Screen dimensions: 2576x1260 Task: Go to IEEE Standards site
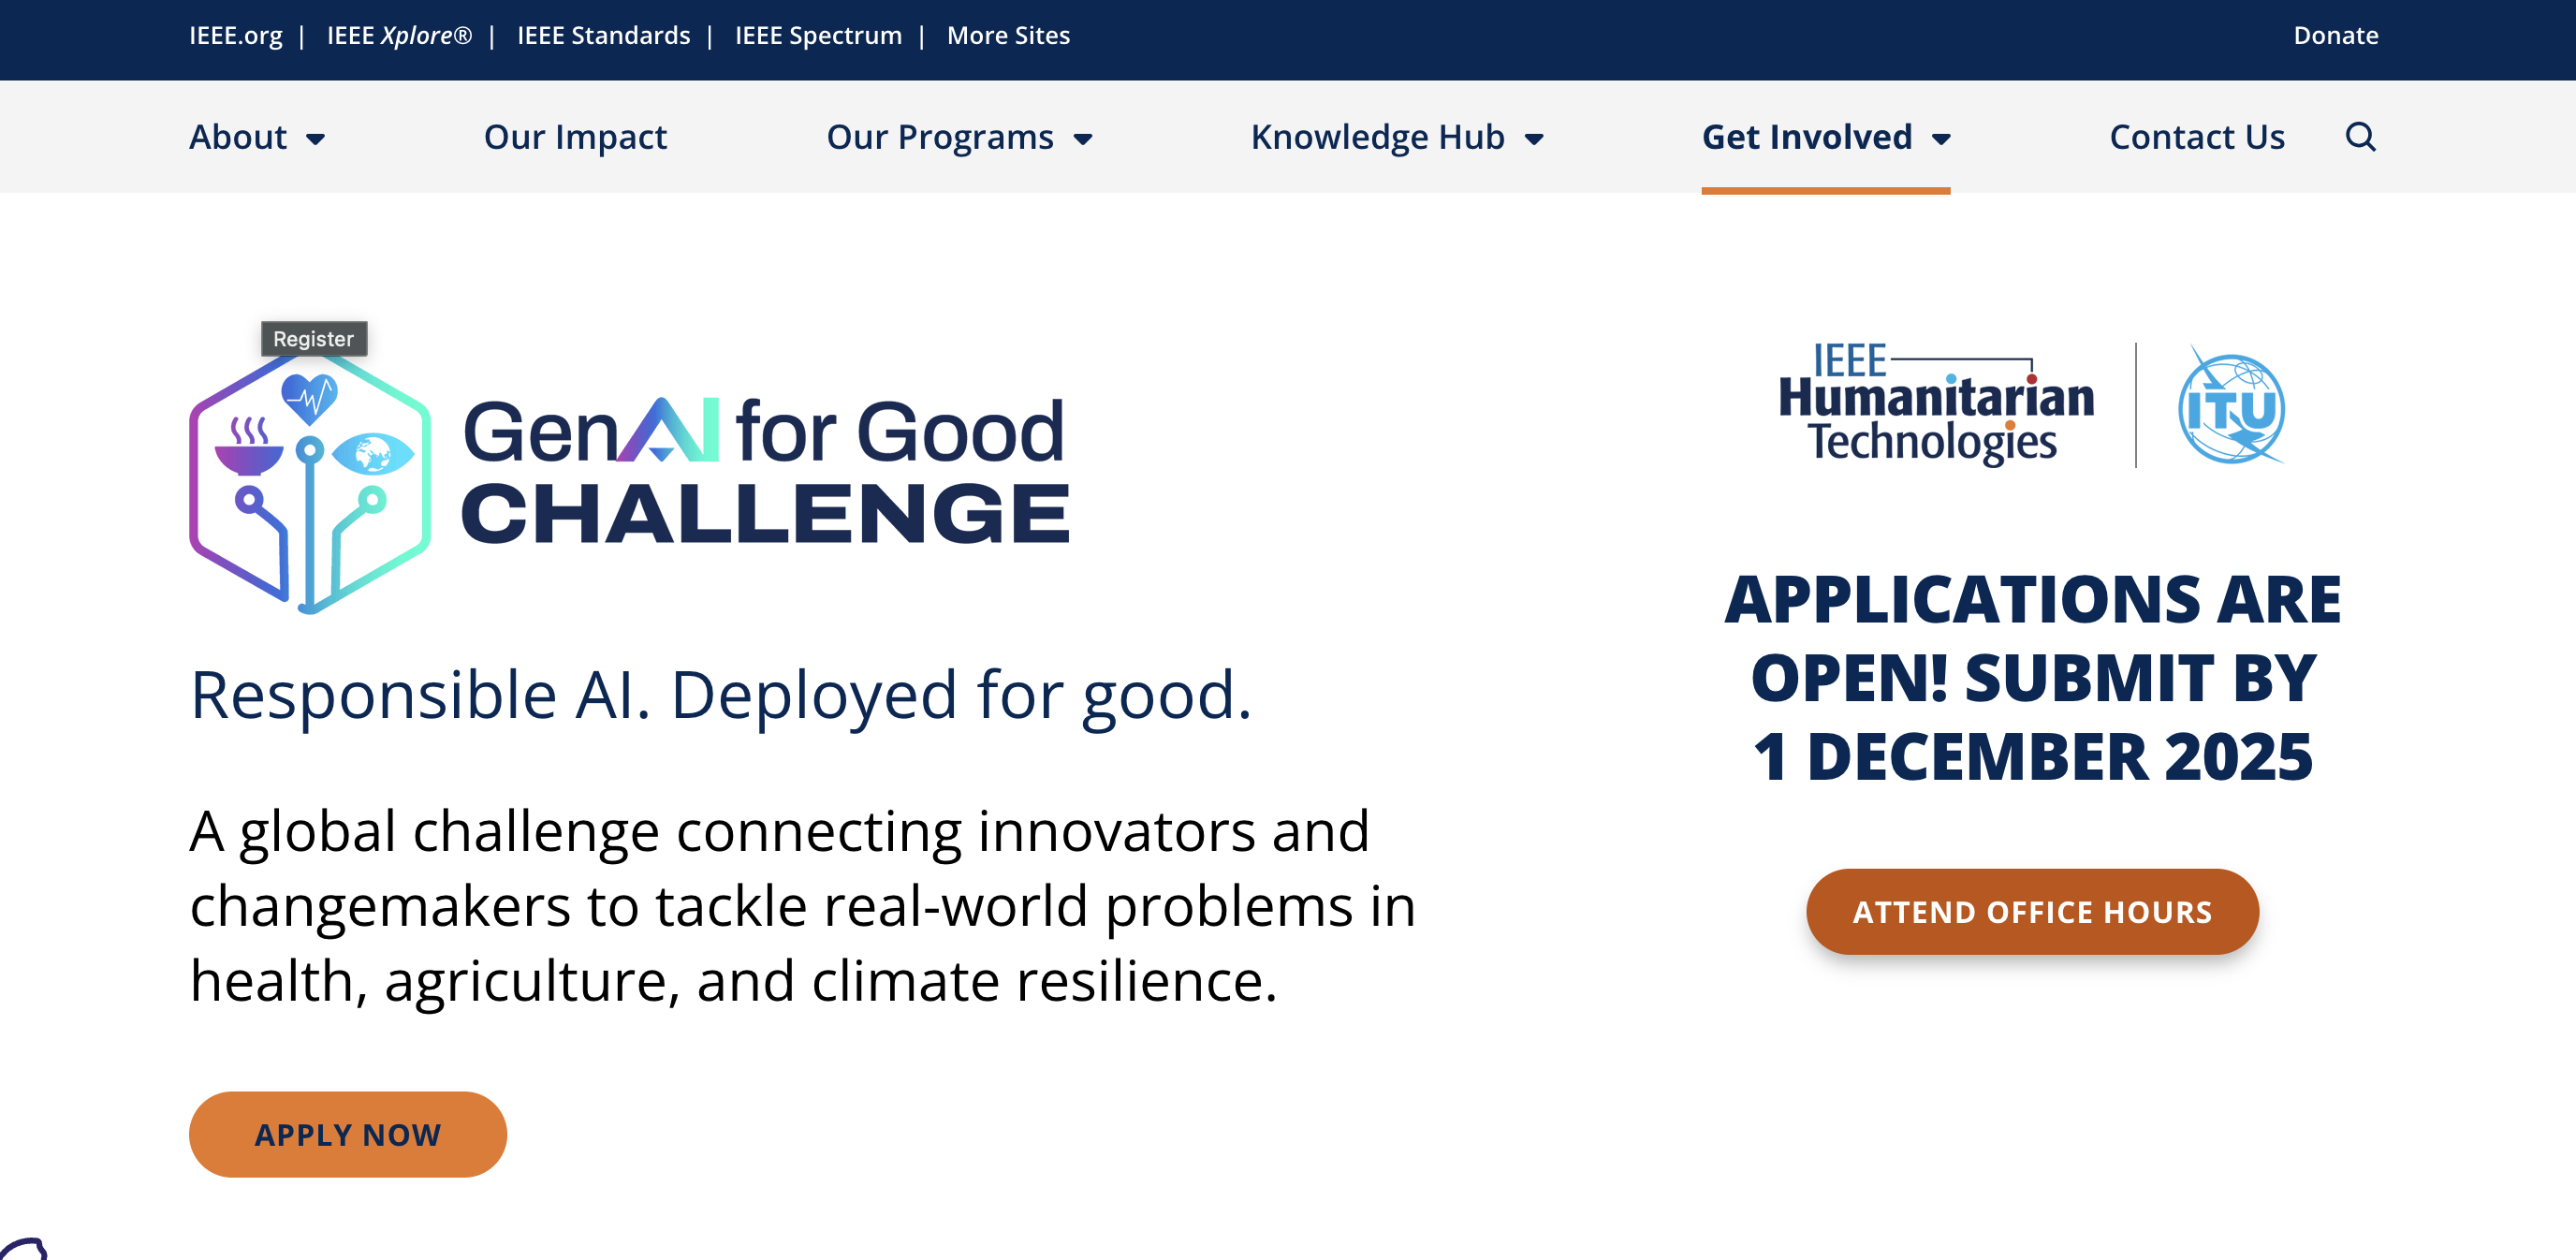[x=603, y=36]
